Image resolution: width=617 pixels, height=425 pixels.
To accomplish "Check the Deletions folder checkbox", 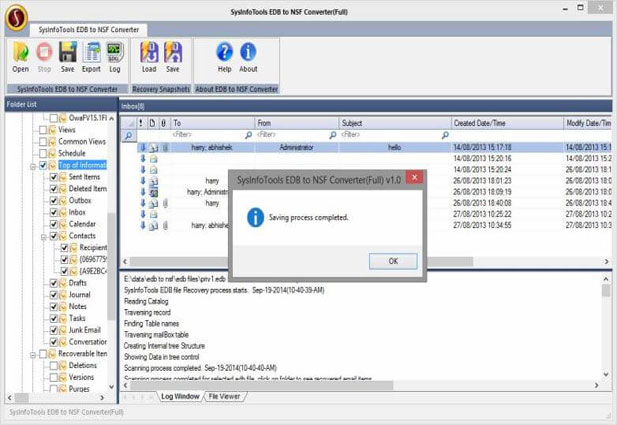I will 54,366.
